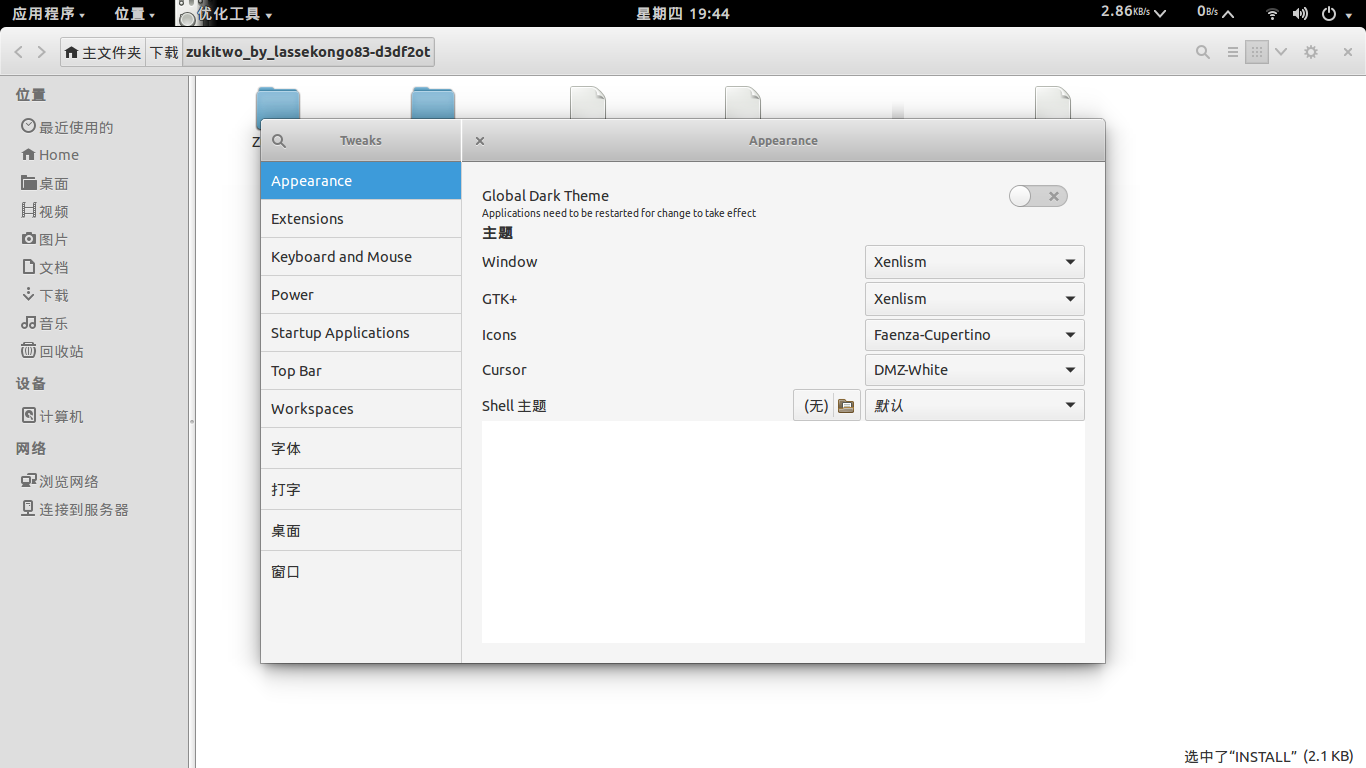This screenshot has width=1366, height=768.
Task: Select 窗口 in Tweaks sidebar
Action: pyautogui.click(x=361, y=572)
